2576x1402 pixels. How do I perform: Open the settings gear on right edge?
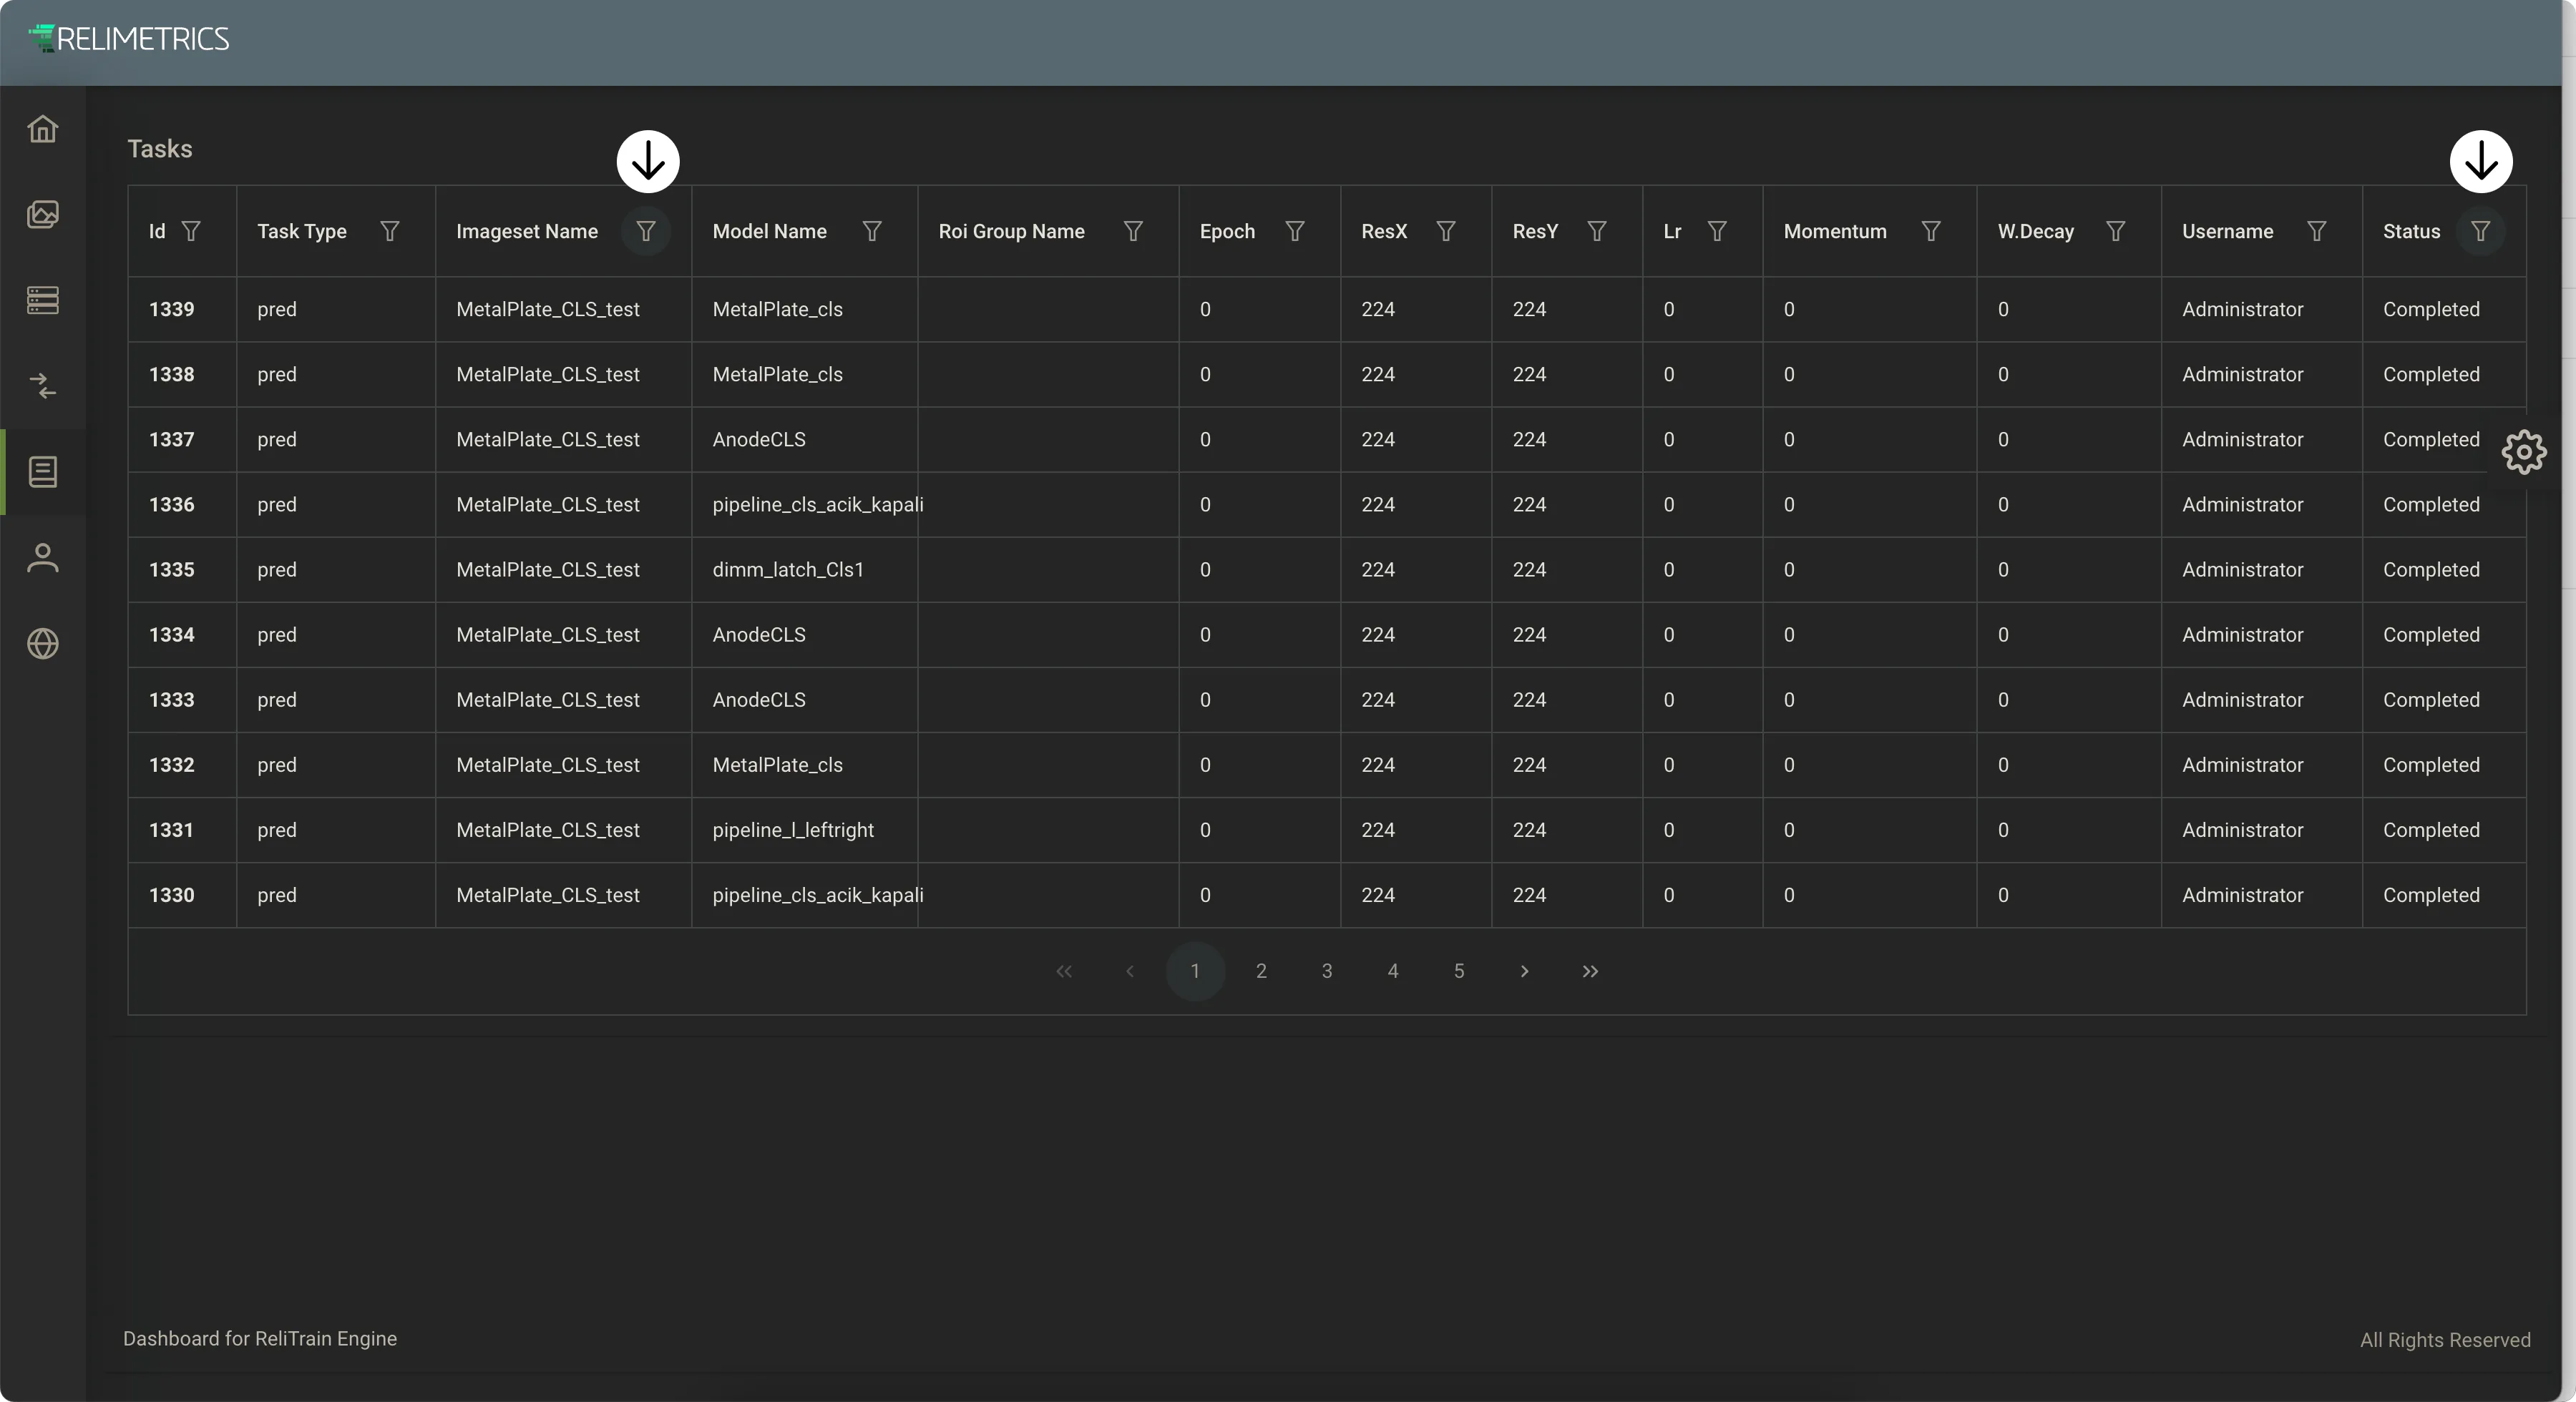pyautogui.click(x=2524, y=452)
